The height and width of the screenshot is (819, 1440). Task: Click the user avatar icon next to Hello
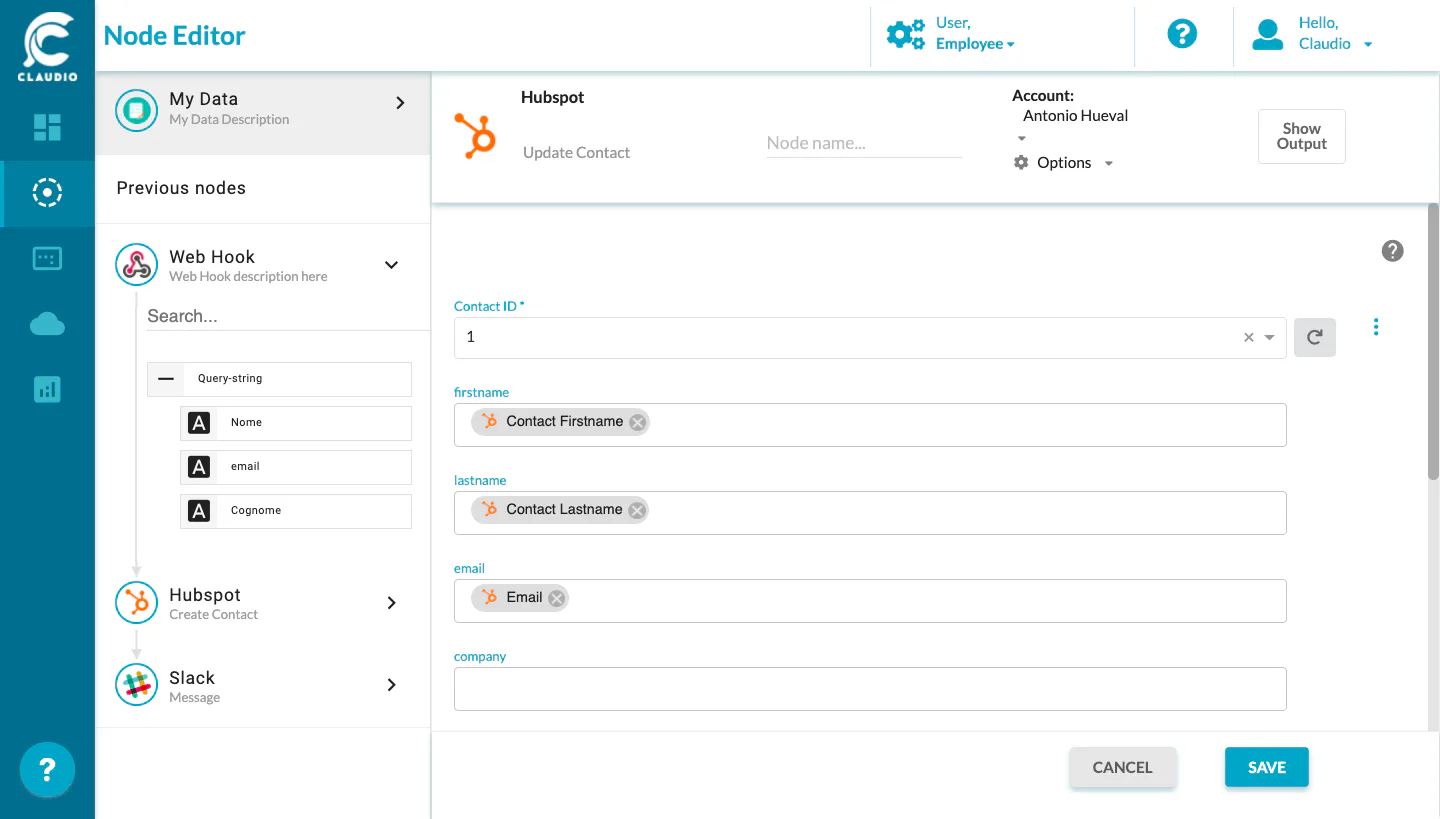(x=1268, y=34)
